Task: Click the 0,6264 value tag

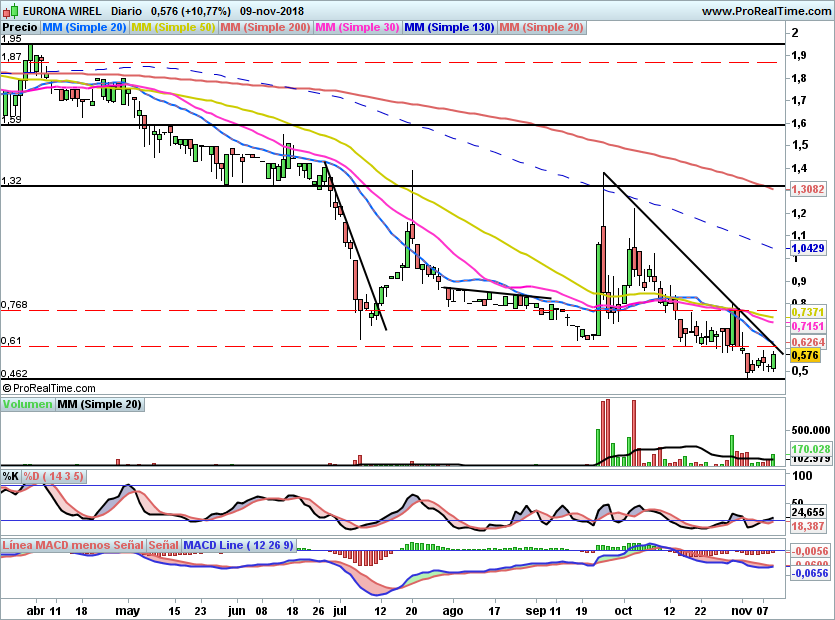Action: (807, 342)
